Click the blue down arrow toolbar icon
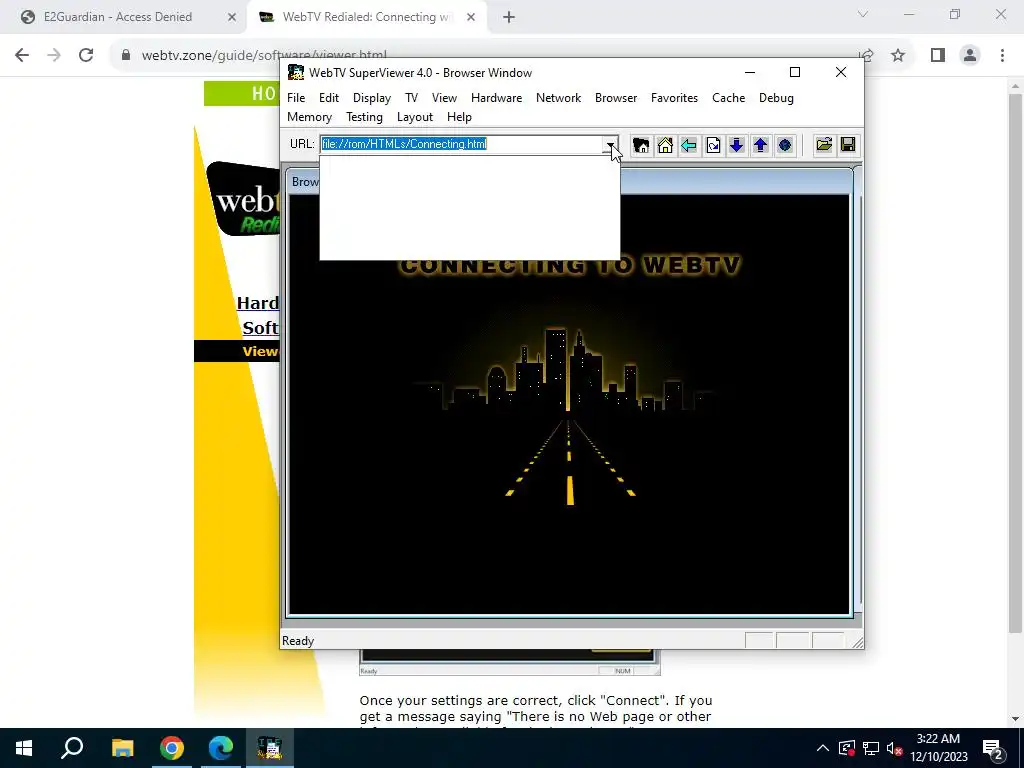1024x768 pixels. click(737, 145)
